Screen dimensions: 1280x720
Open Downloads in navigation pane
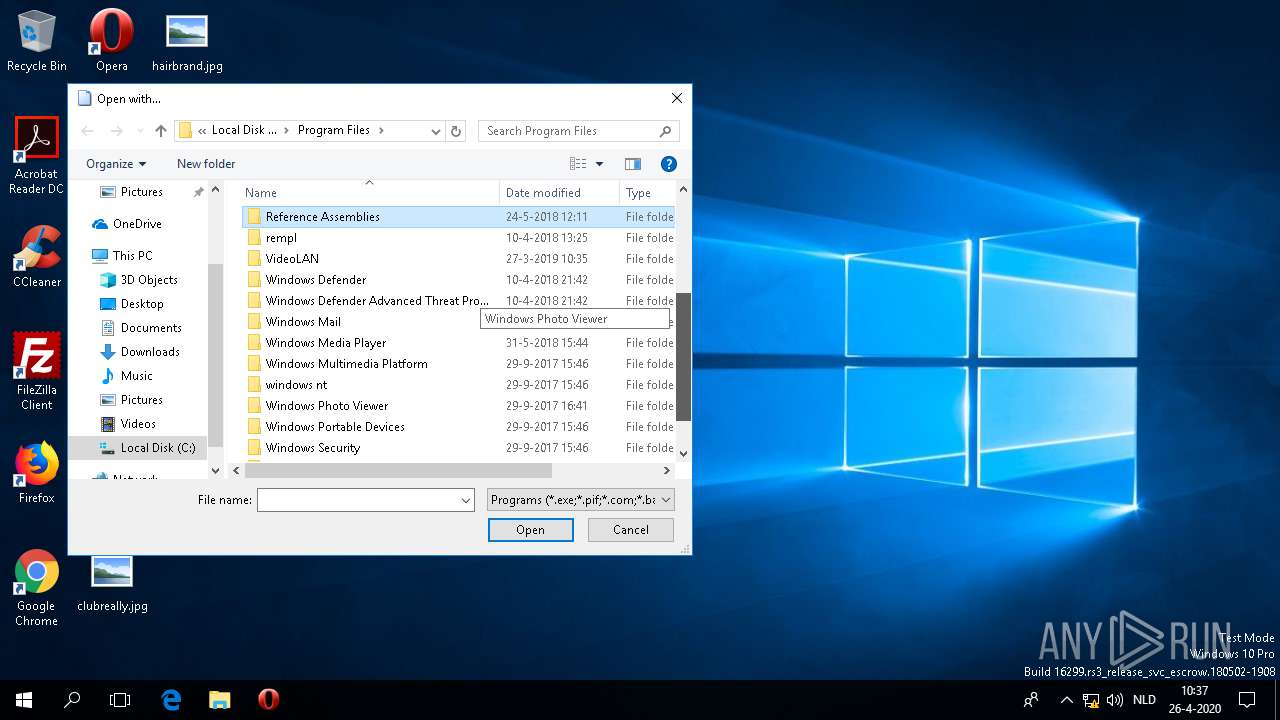[150, 352]
